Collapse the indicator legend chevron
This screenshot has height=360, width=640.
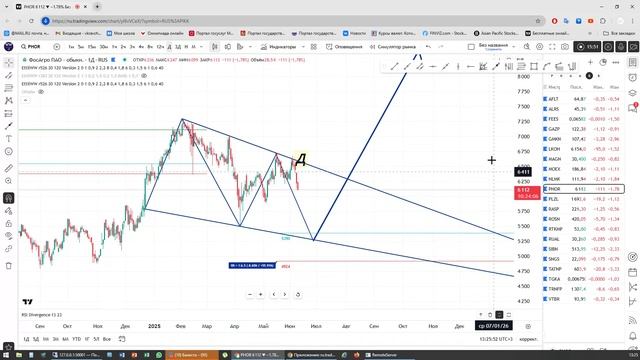click(x=25, y=100)
